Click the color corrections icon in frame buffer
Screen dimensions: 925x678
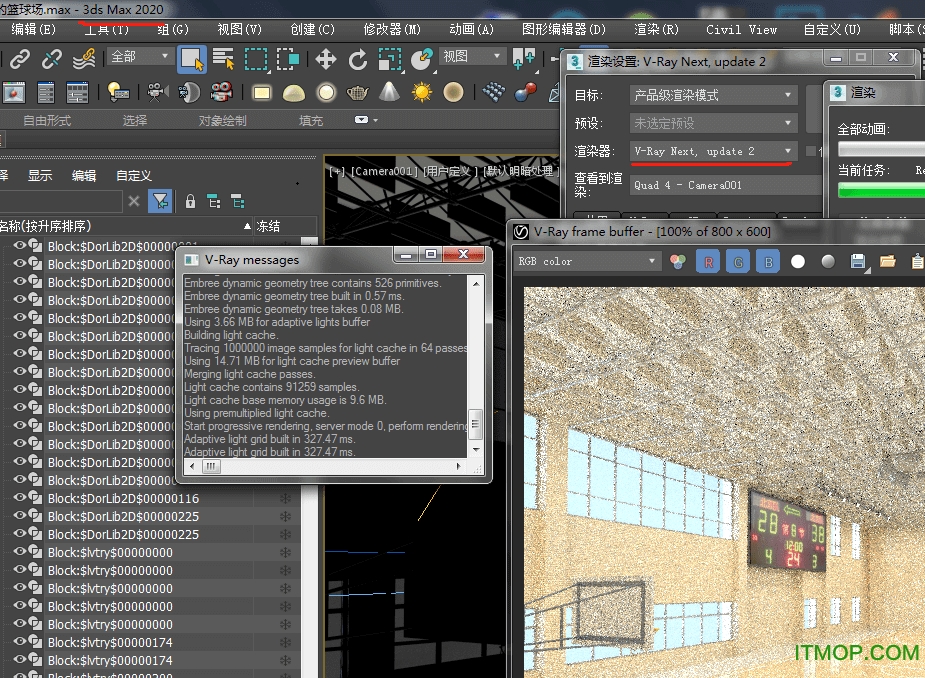tap(678, 261)
